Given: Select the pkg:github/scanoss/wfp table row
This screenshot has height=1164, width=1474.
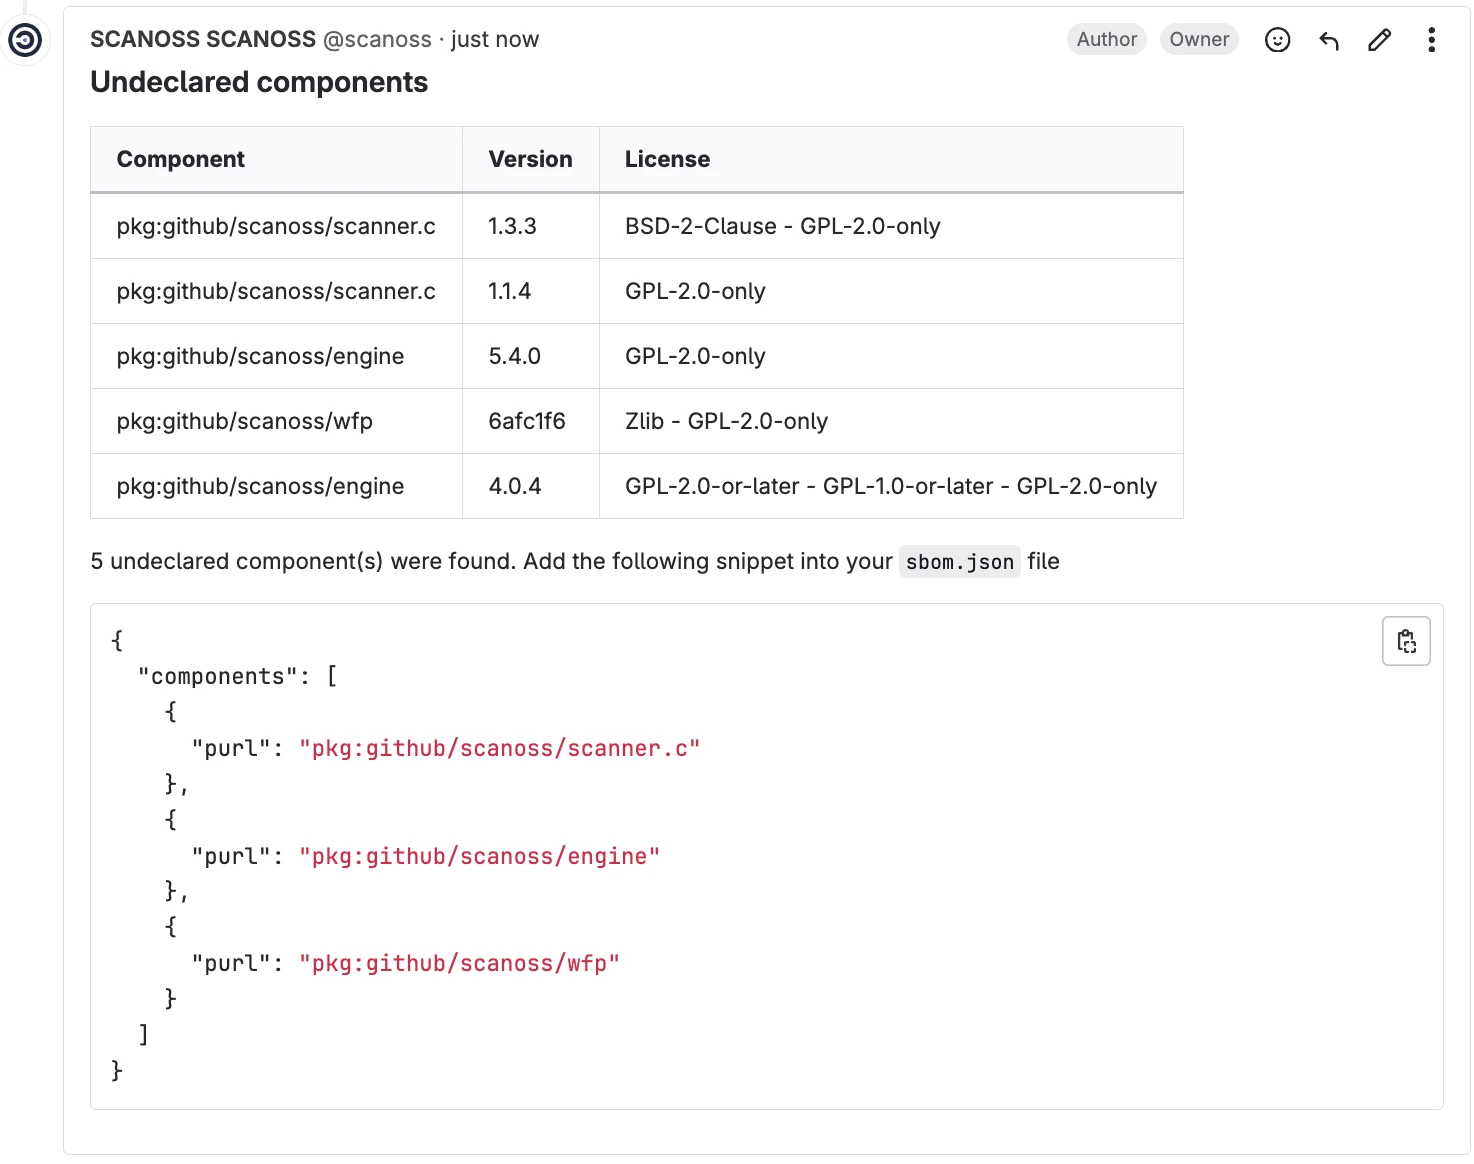Looking at the screenshot, I should 244,421.
